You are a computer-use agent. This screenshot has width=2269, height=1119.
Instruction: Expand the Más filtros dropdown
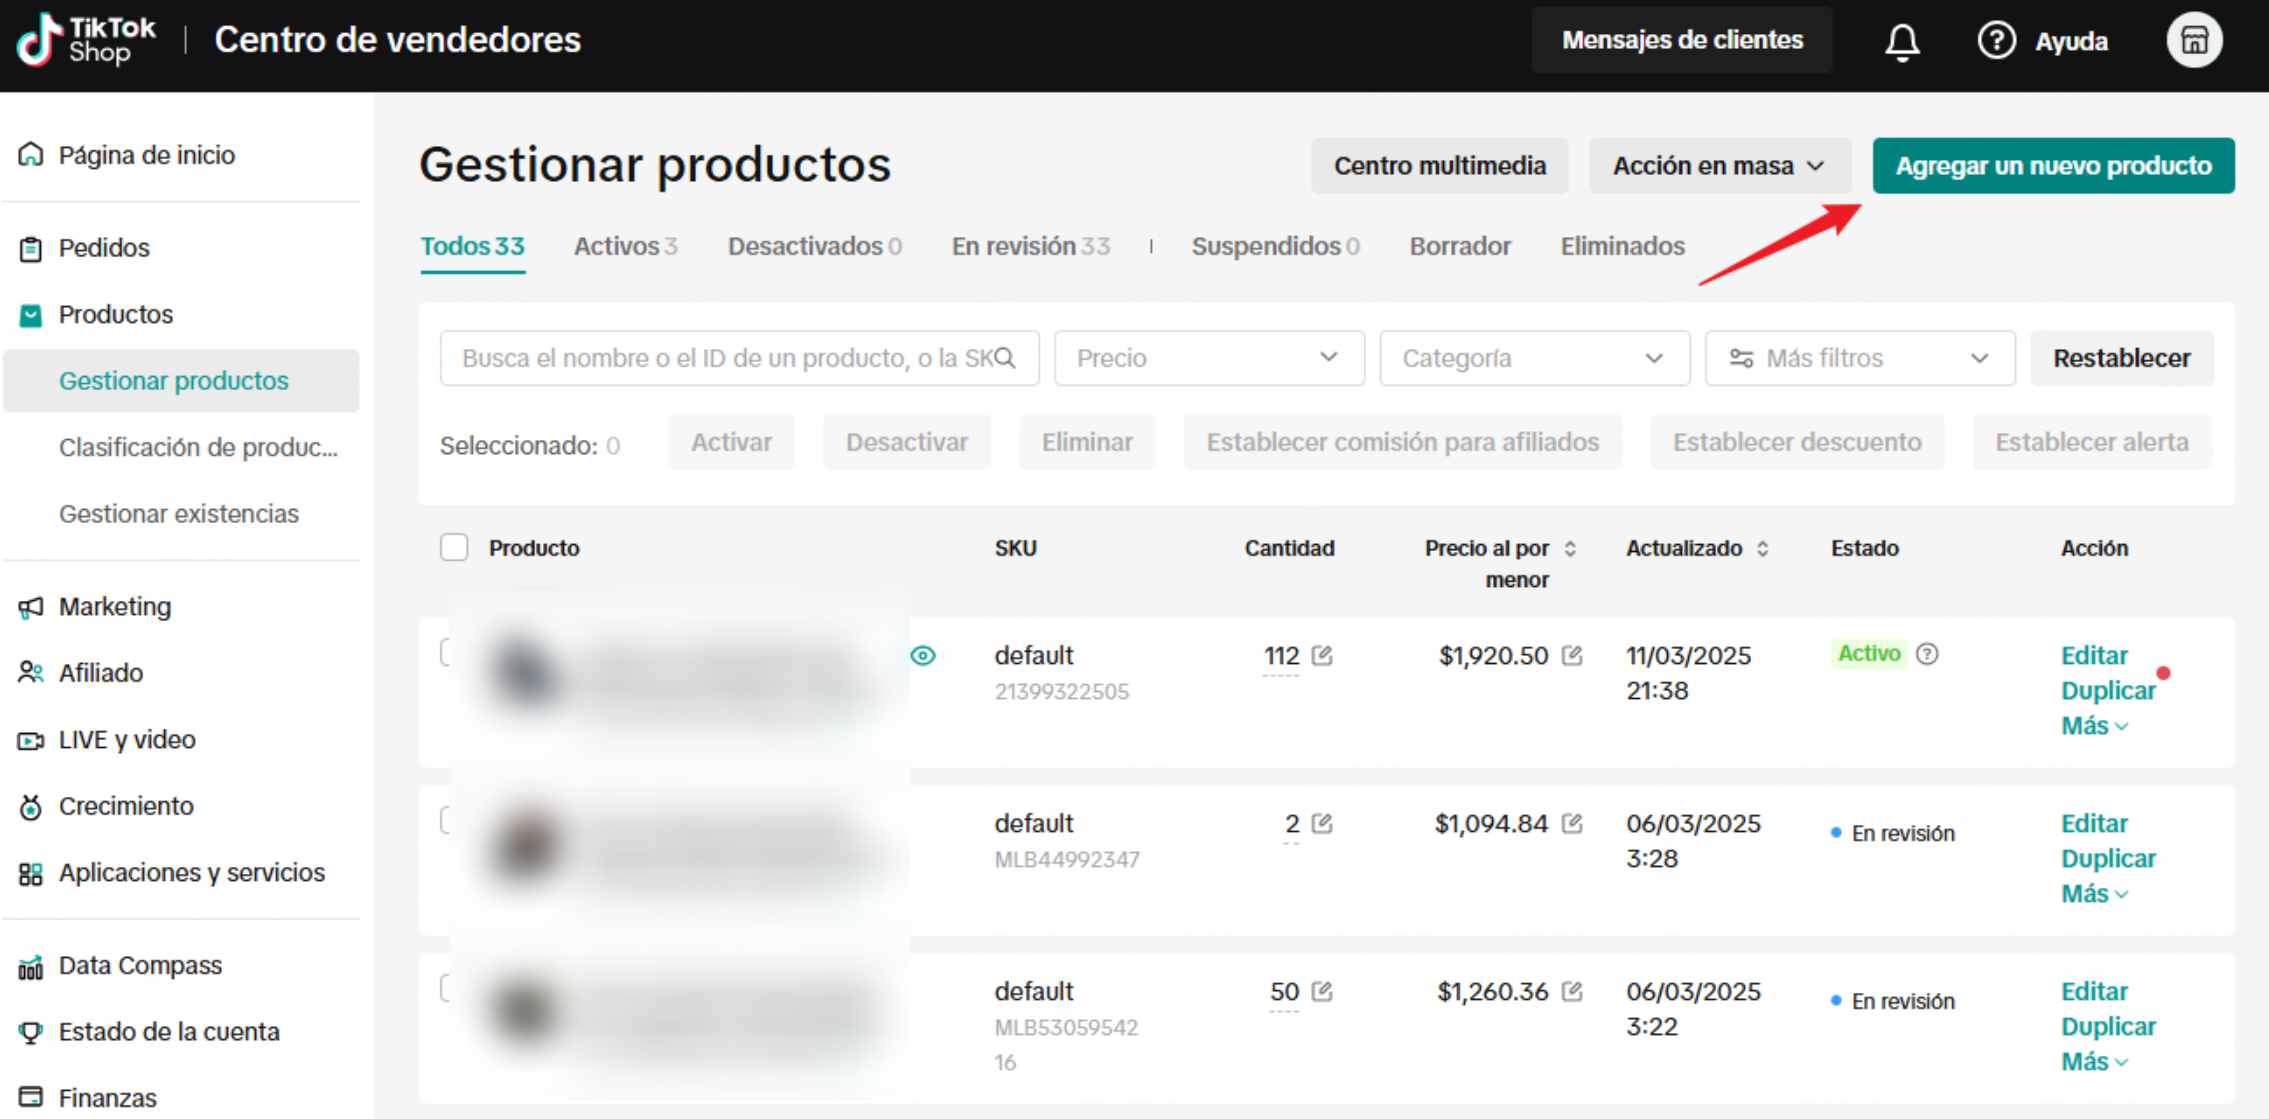click(x=1859, y=358)
